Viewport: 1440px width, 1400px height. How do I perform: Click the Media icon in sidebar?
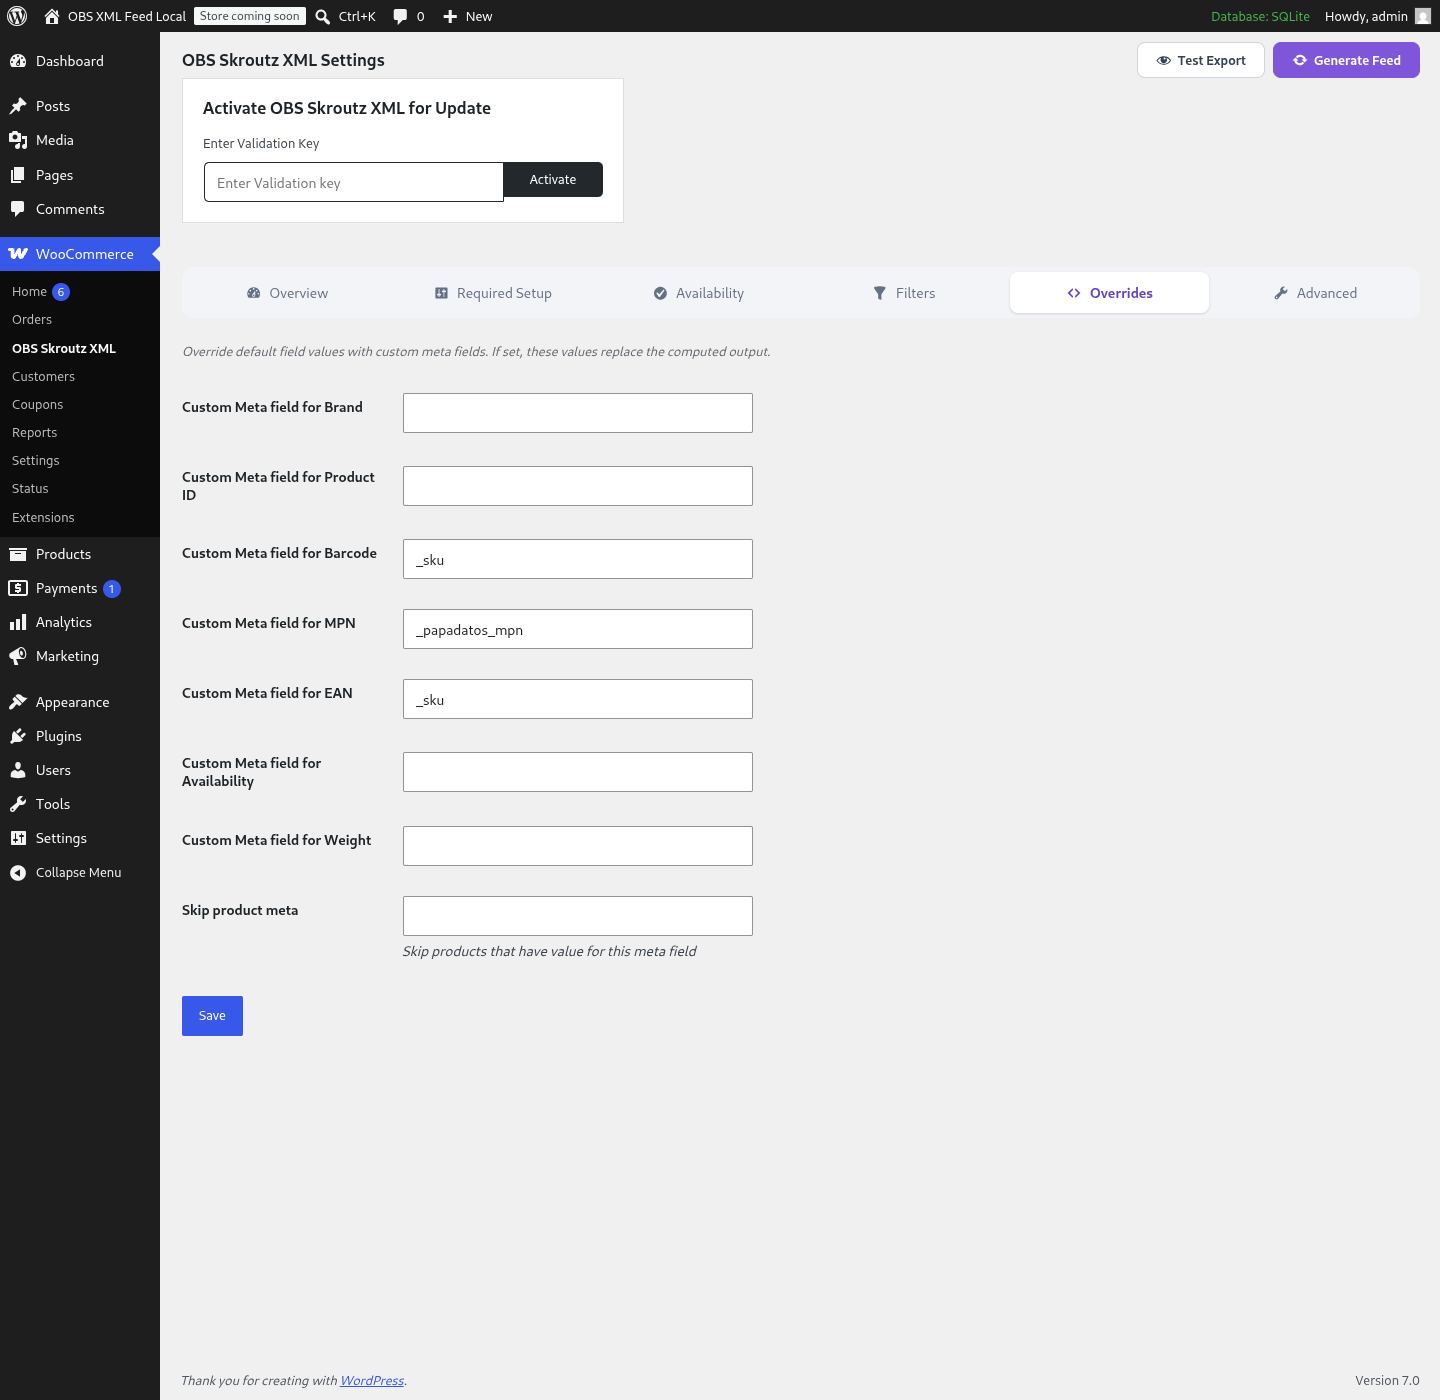[18, 140]
